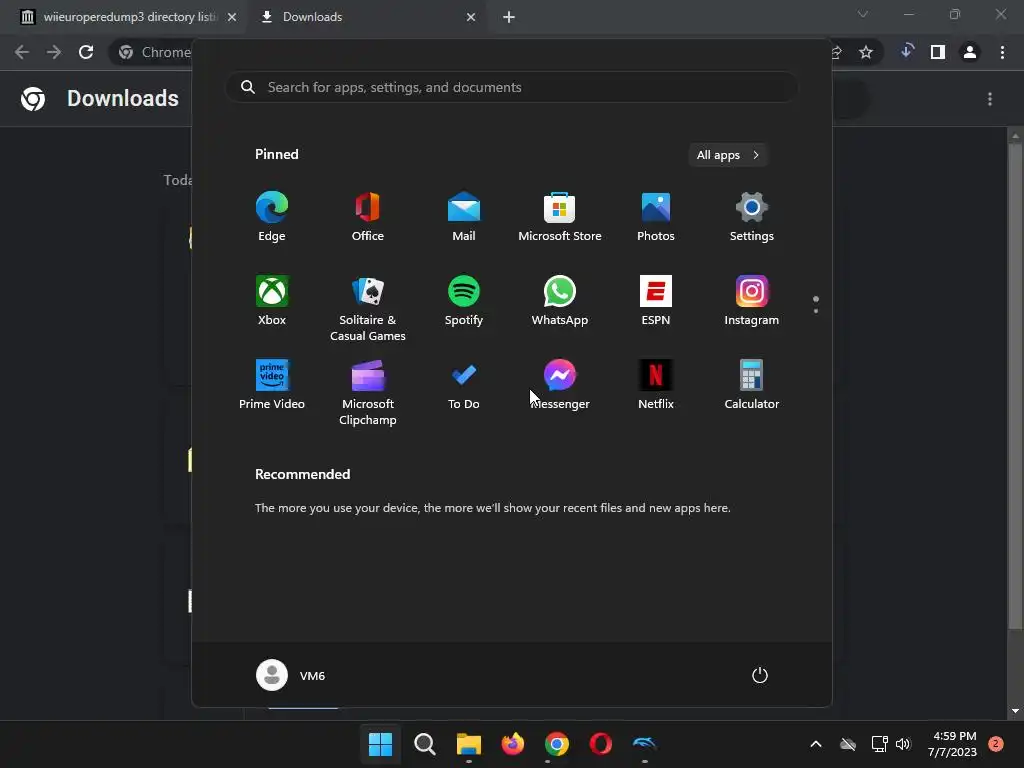Image resolution: width=1024 pixels, height=768 pixels.
Task: Open the power options button
Action: (x=760, y=675)
